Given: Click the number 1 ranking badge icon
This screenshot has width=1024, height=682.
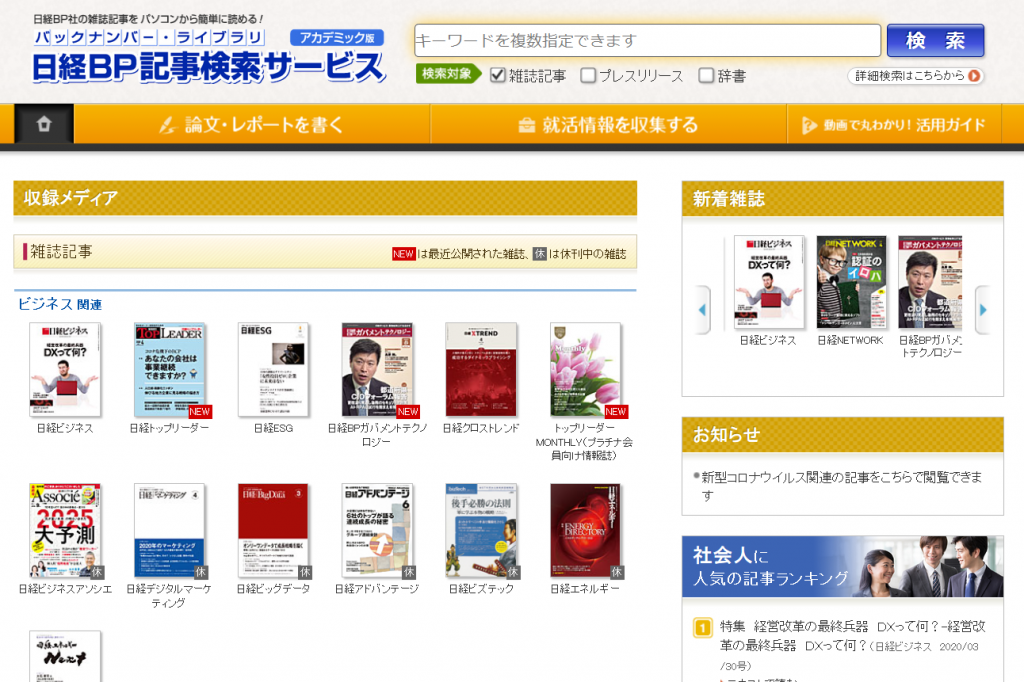Looking at the screenshot, I should tap(702, 628).
